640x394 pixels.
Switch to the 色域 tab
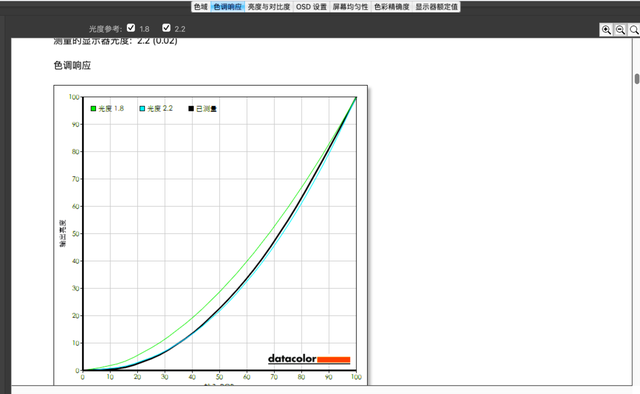pyautogui.click(x=201, y=7)
